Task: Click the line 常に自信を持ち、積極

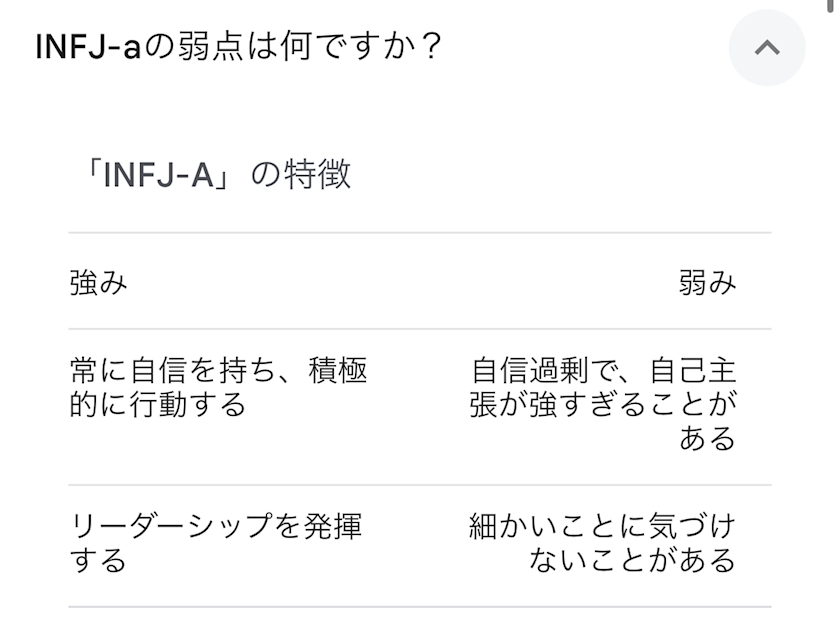Action: [218, 371]
